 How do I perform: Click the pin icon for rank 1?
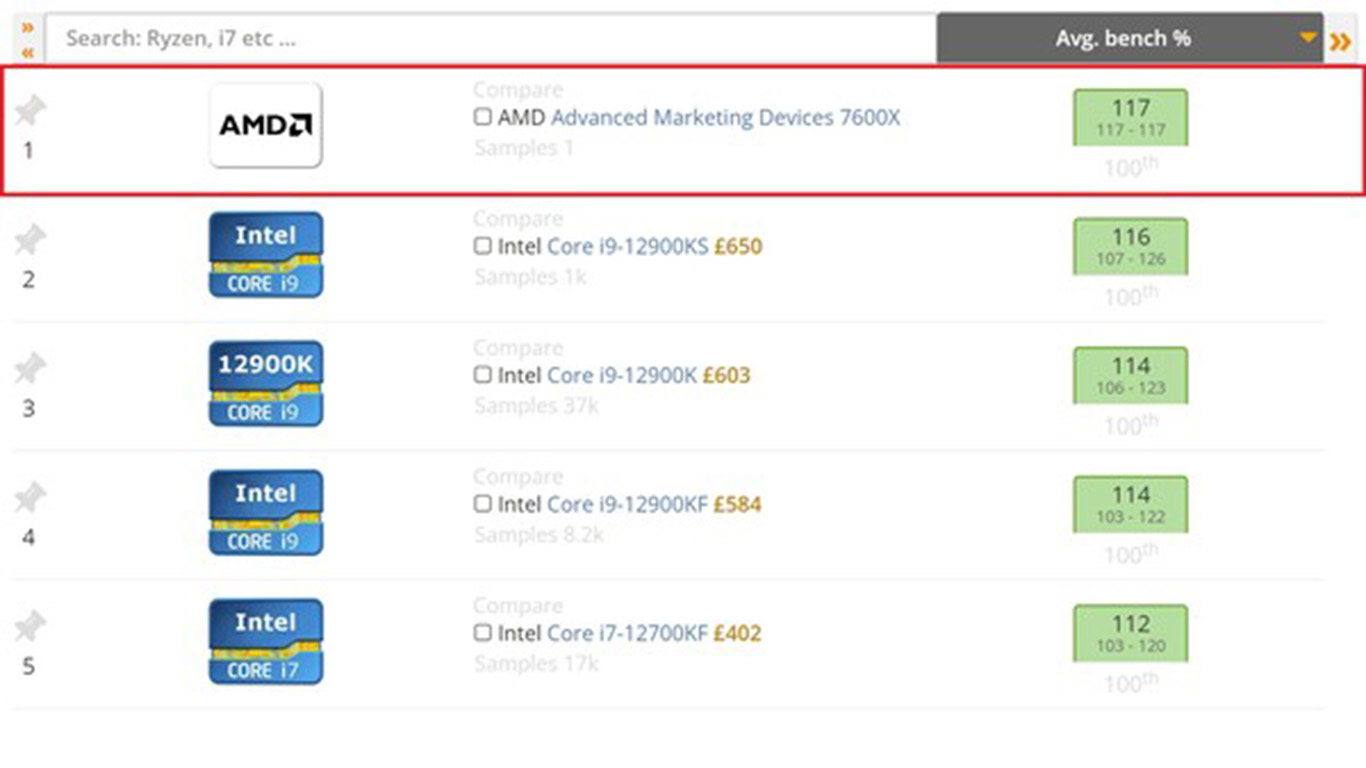(30, 110)
